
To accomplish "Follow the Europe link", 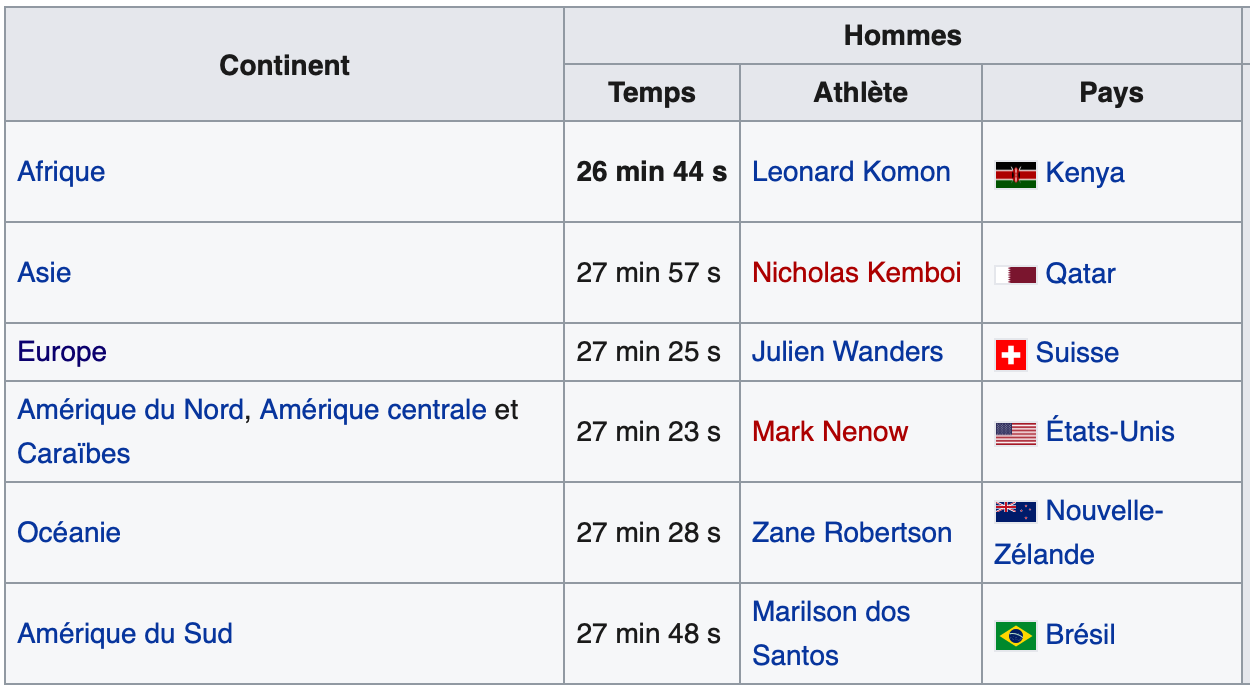I will click(x=62, y=352).
